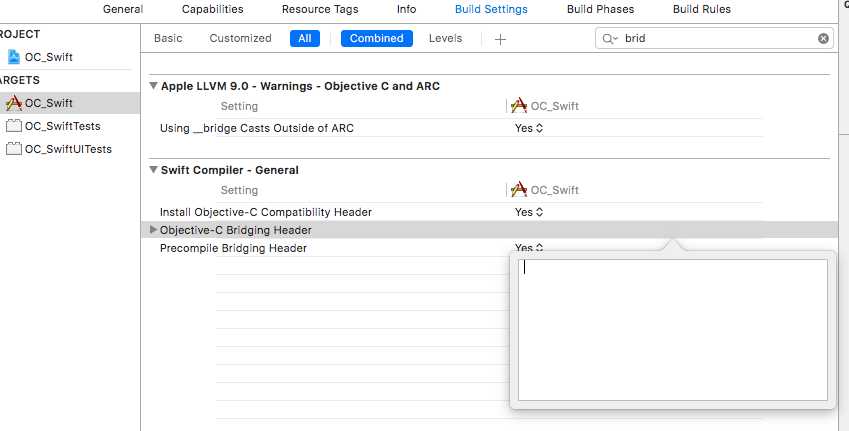Open the search magnifier options
The height and width of the screenshot is (431, 849).
(x=610, y=38)
